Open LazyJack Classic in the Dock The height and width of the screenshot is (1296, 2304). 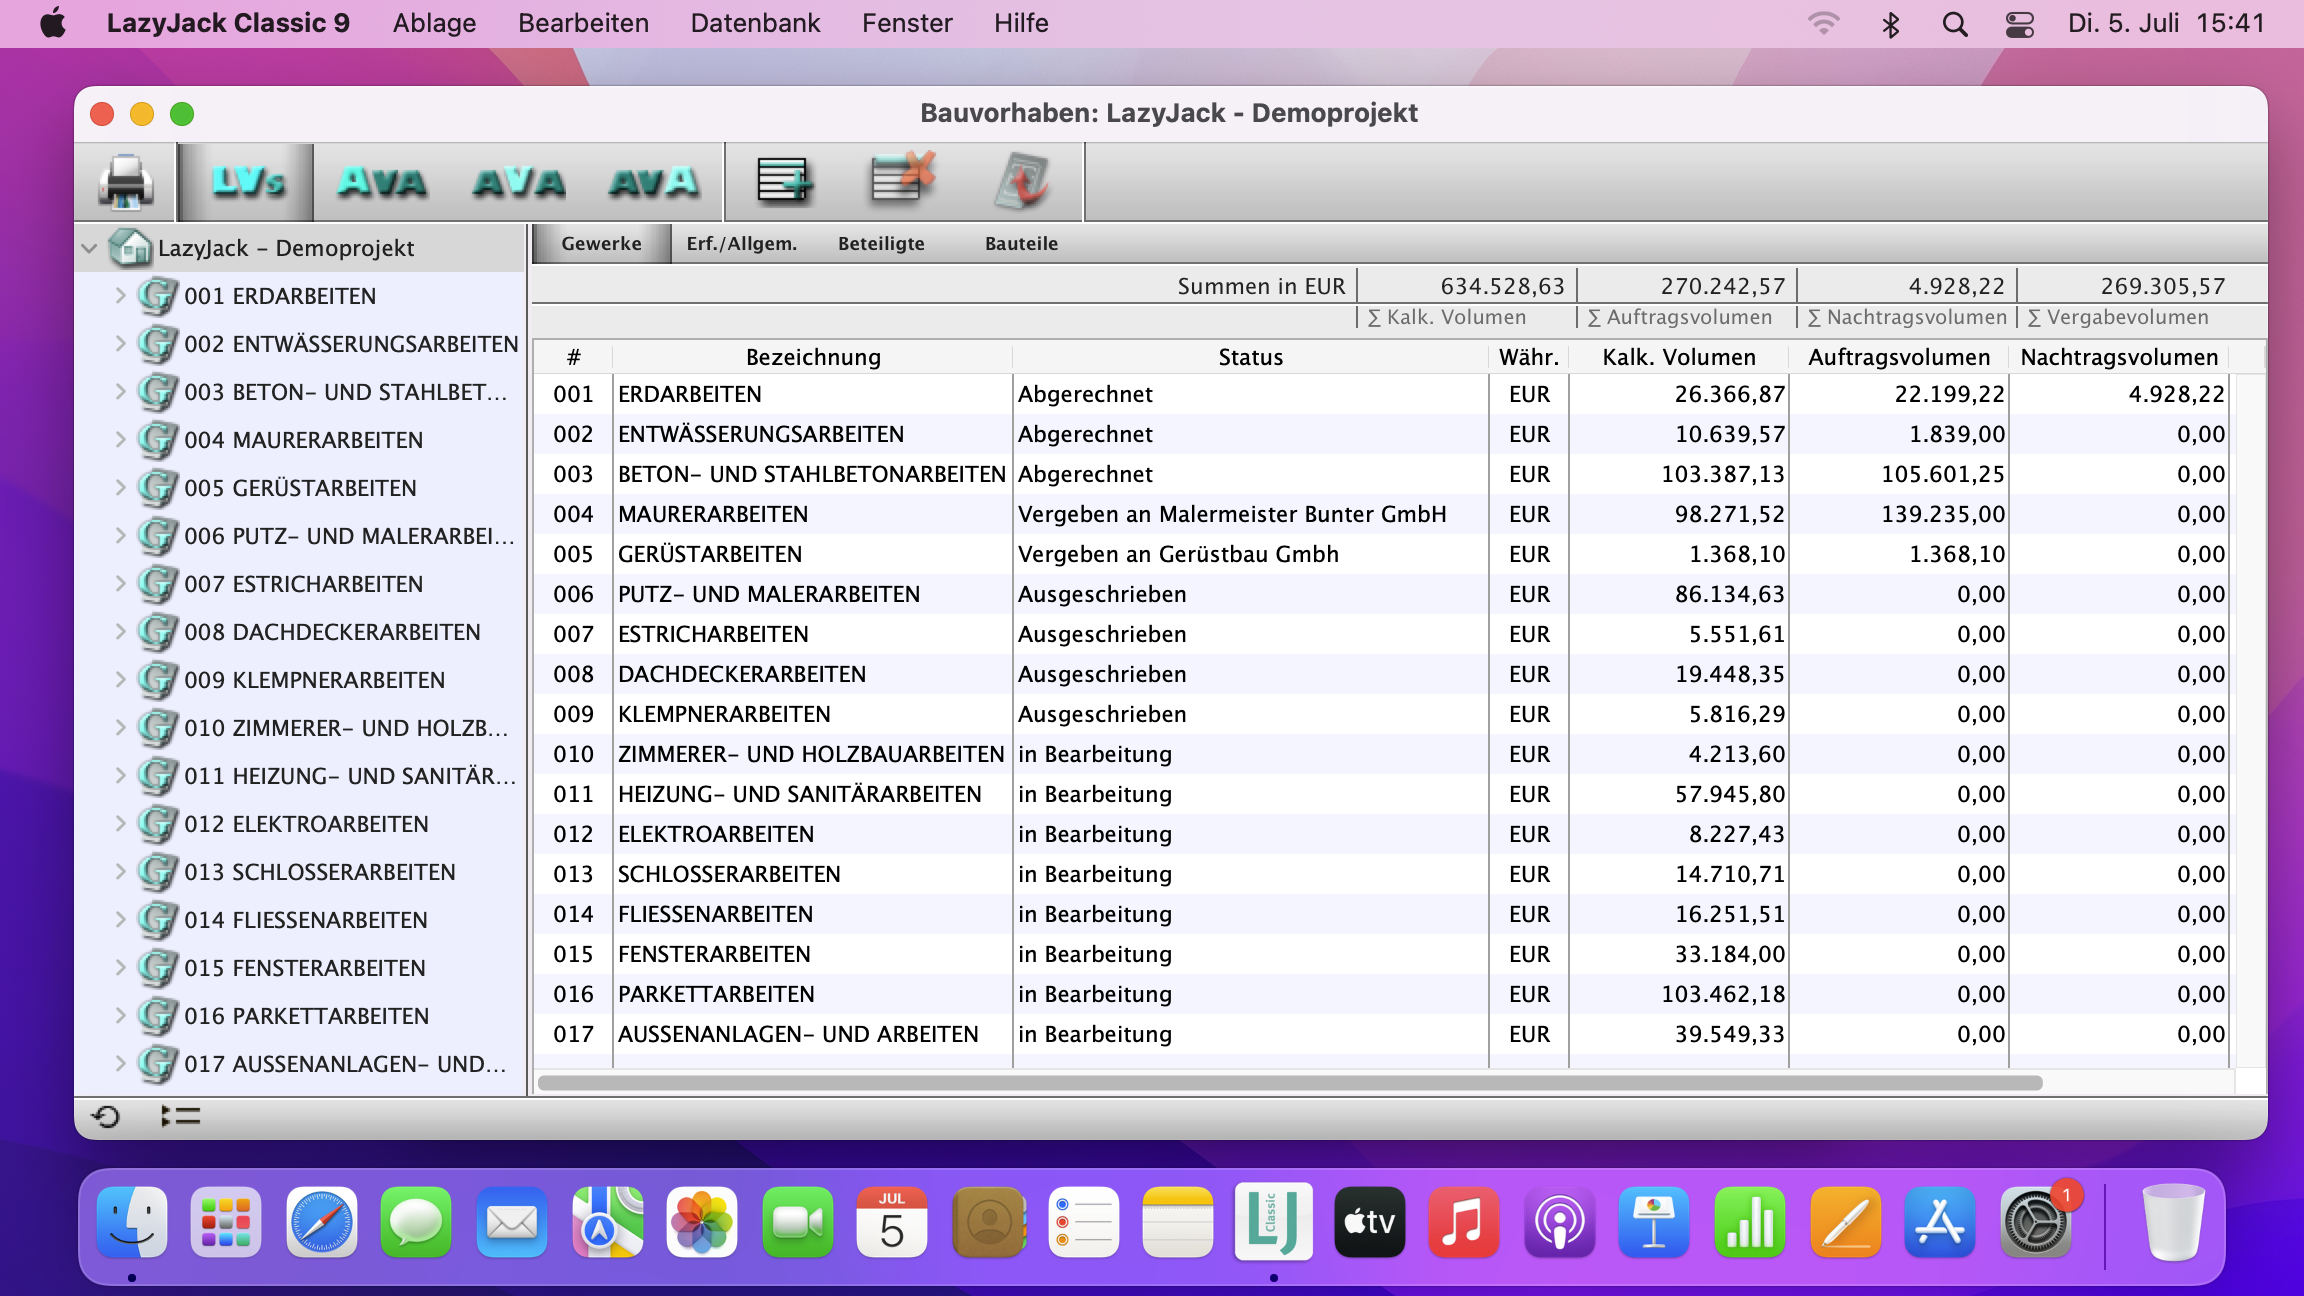click(1273, 1222)
